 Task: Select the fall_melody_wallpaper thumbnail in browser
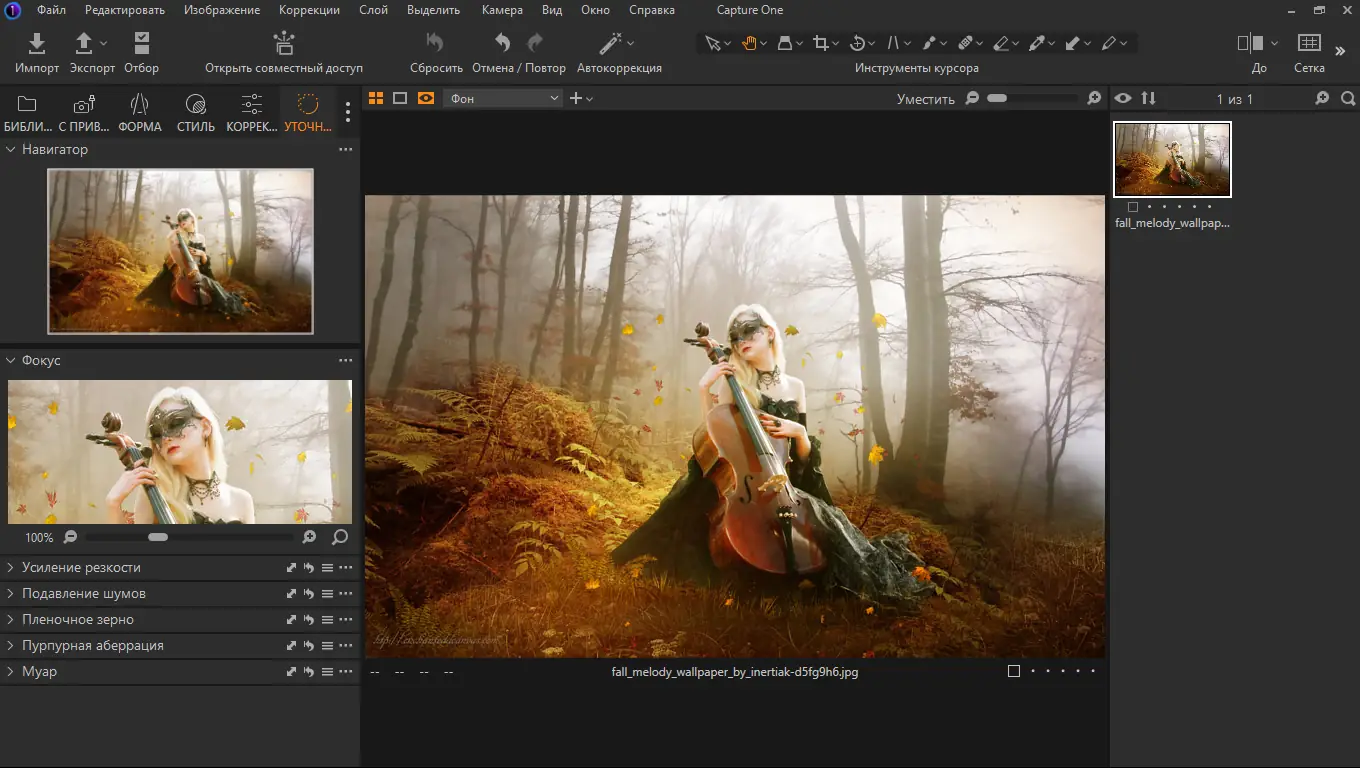pyautogui.click(x=1172, y=160)
